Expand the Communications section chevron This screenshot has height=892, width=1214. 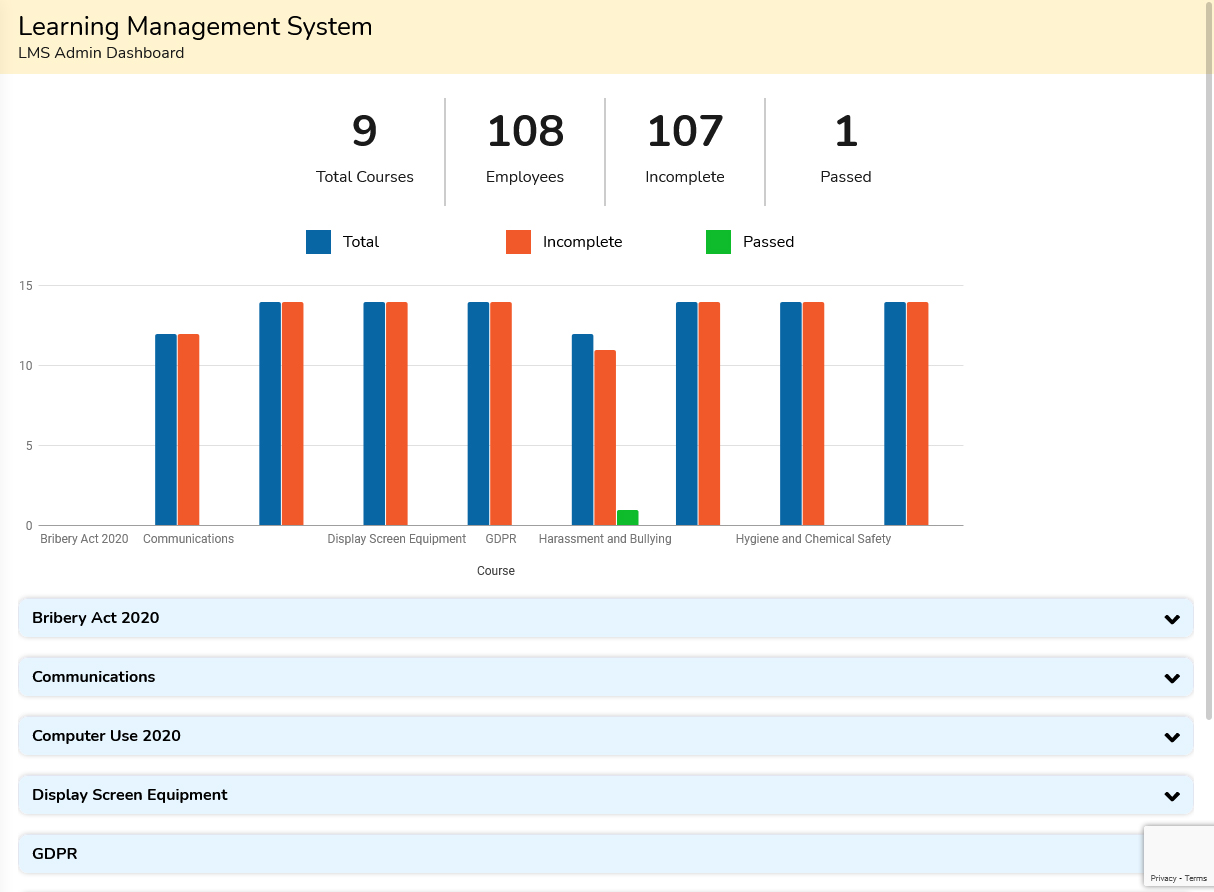coord(1172,678)
